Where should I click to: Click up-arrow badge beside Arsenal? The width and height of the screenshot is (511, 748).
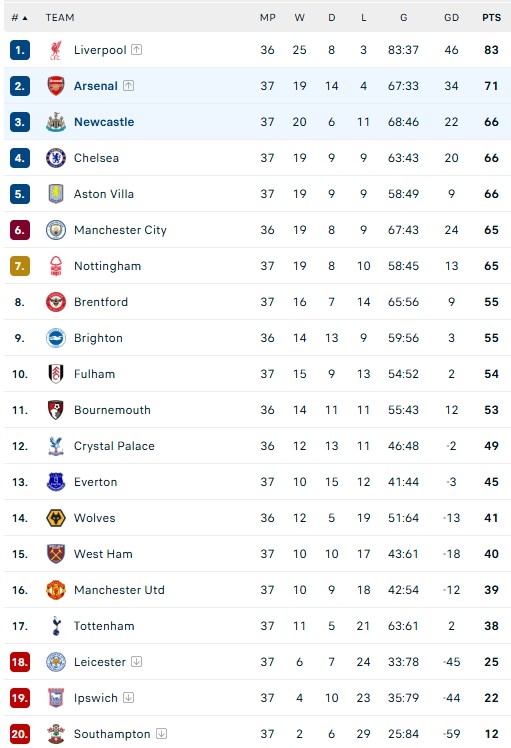coord(128,86)
